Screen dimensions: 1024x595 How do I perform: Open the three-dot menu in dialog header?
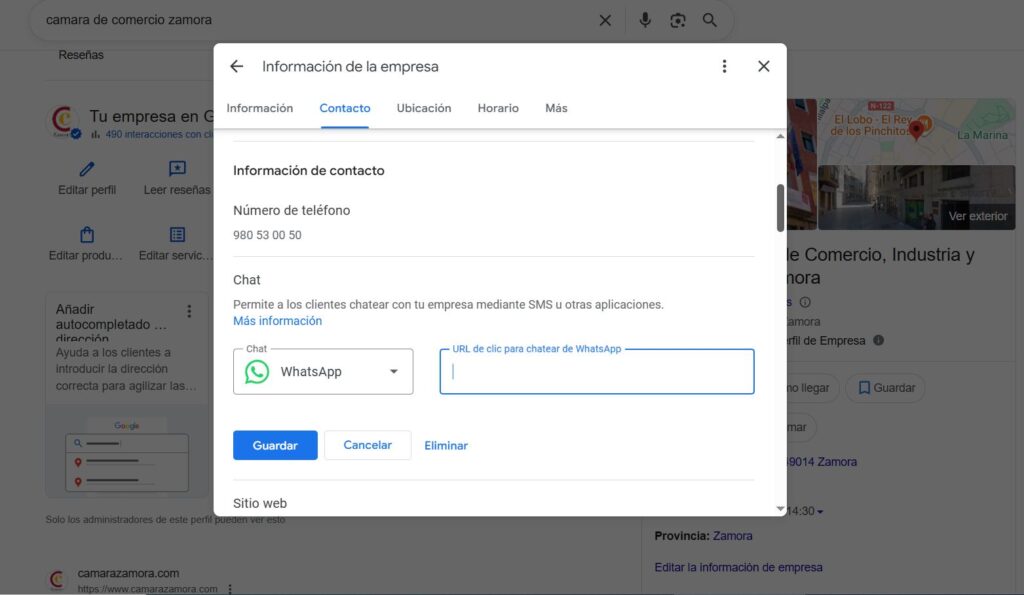[x=724, y=67]
